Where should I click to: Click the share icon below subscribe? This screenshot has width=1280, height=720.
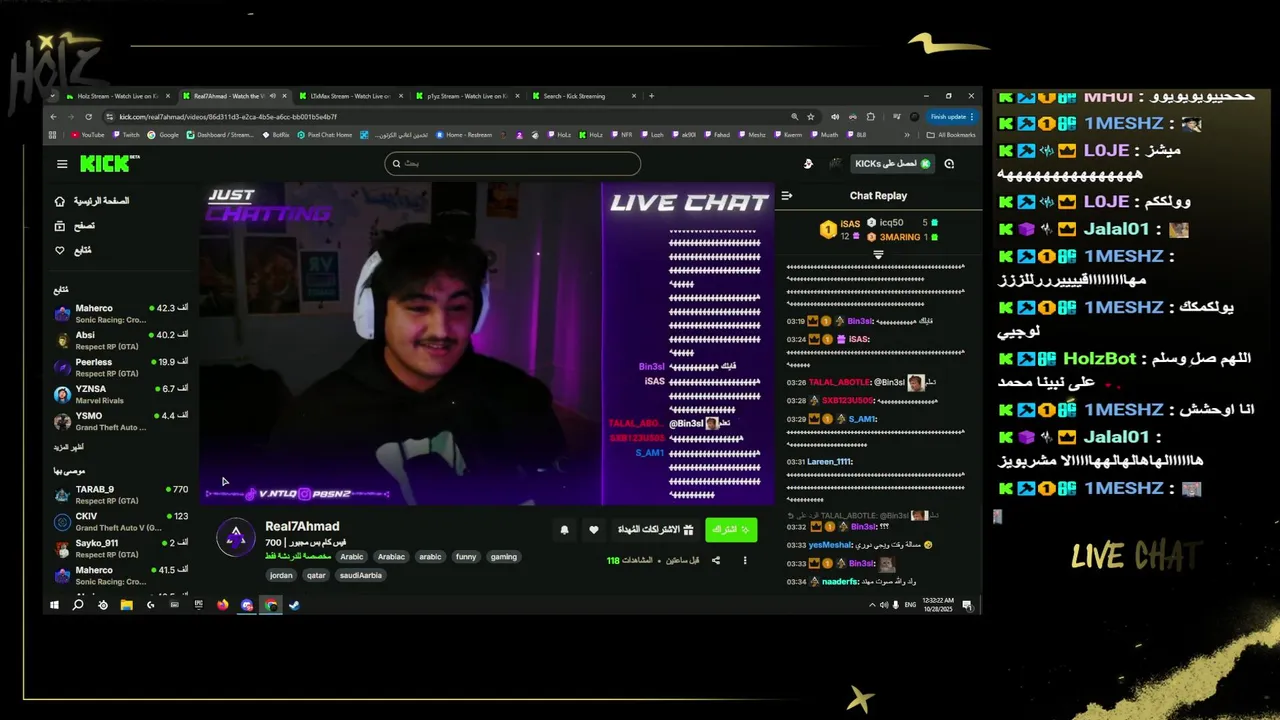point(715,560)
